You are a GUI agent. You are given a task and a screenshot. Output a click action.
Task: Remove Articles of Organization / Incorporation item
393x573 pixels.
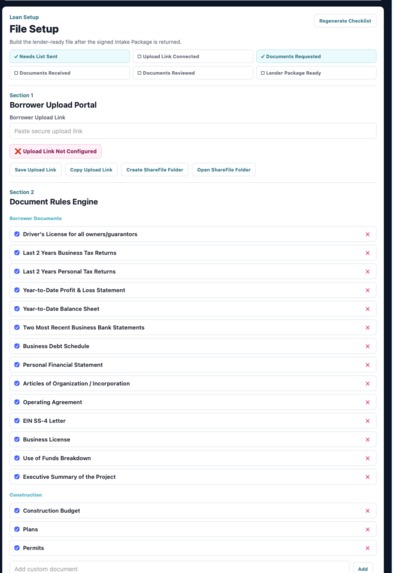(367, 383)
